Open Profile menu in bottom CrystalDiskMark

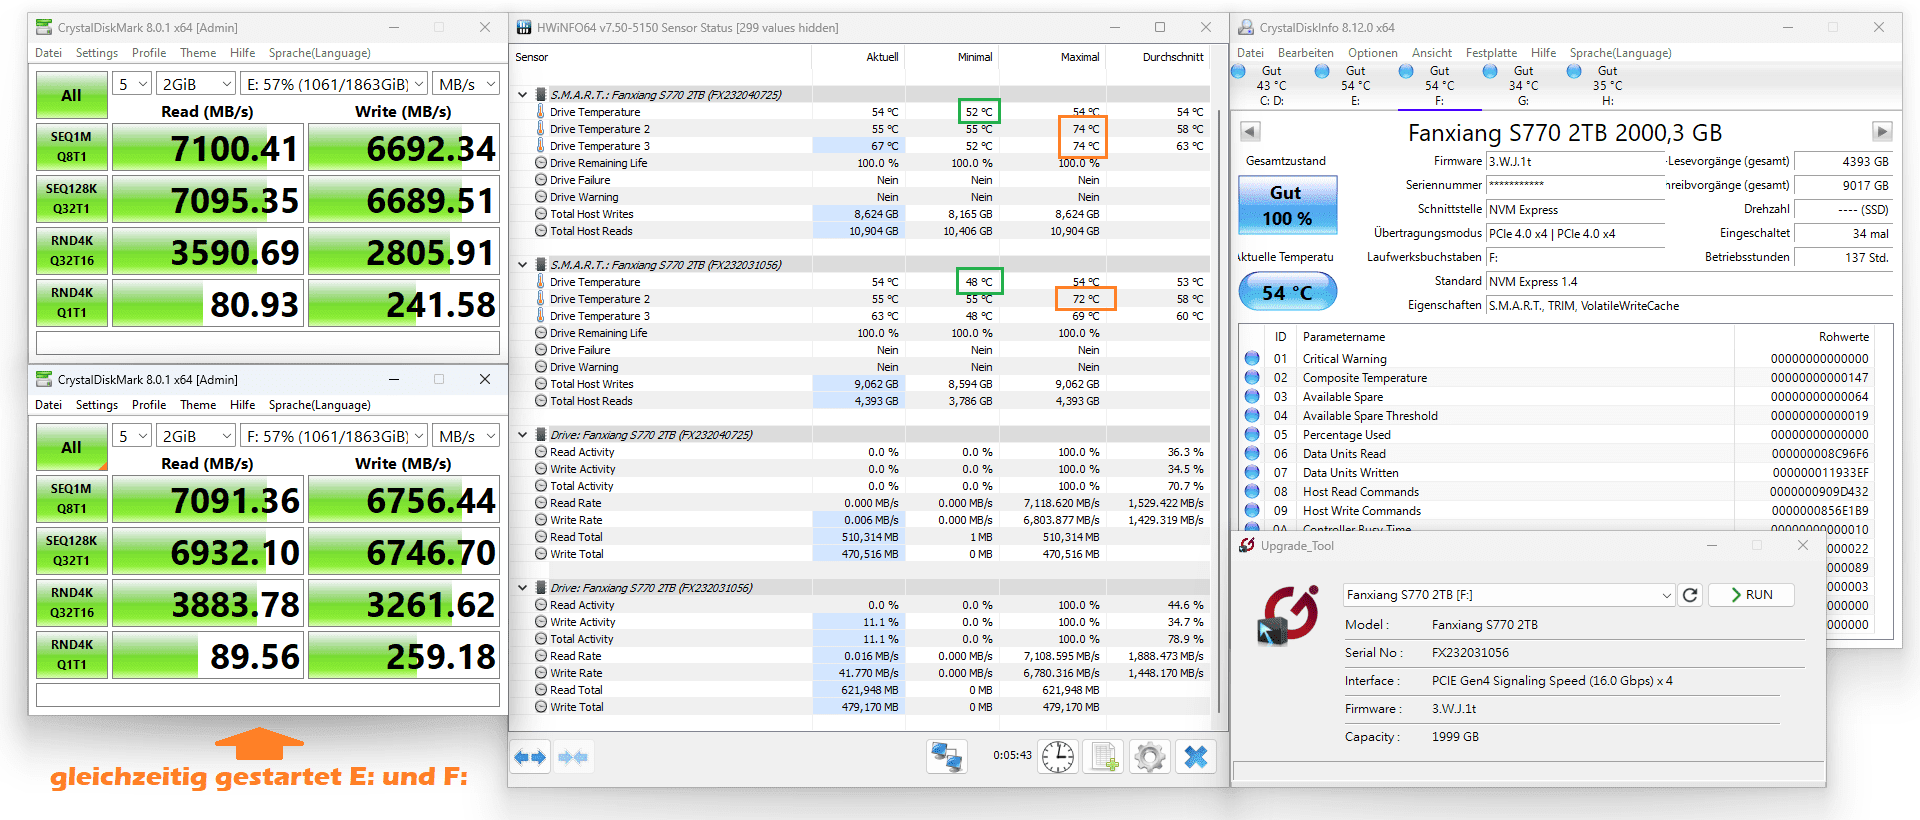point(149,405)
